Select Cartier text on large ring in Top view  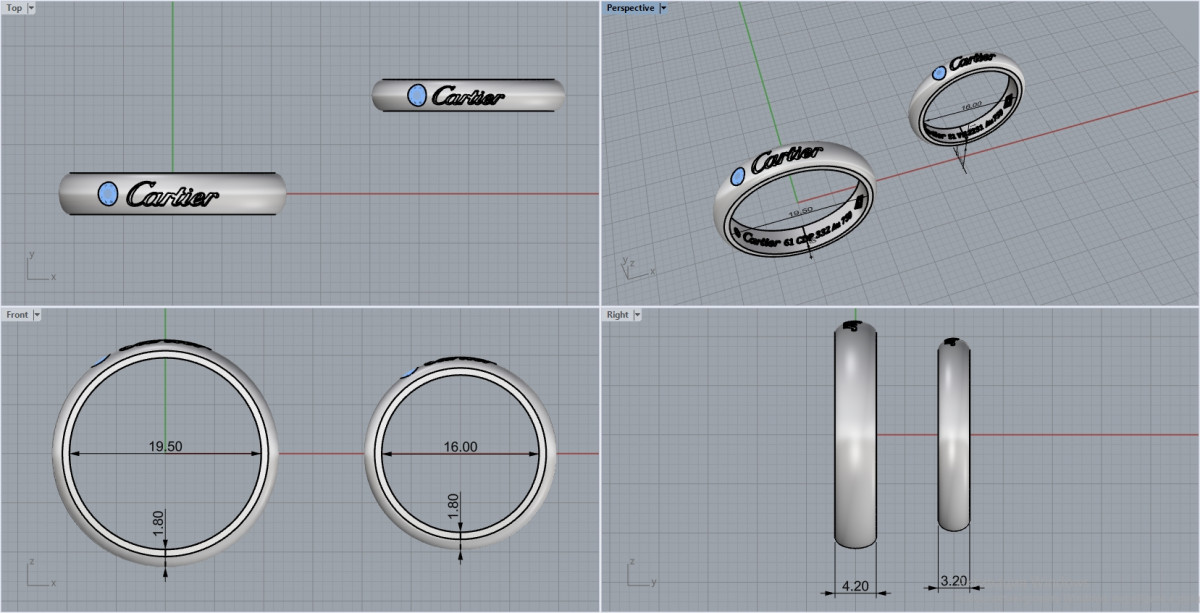[x=172, y=195]
